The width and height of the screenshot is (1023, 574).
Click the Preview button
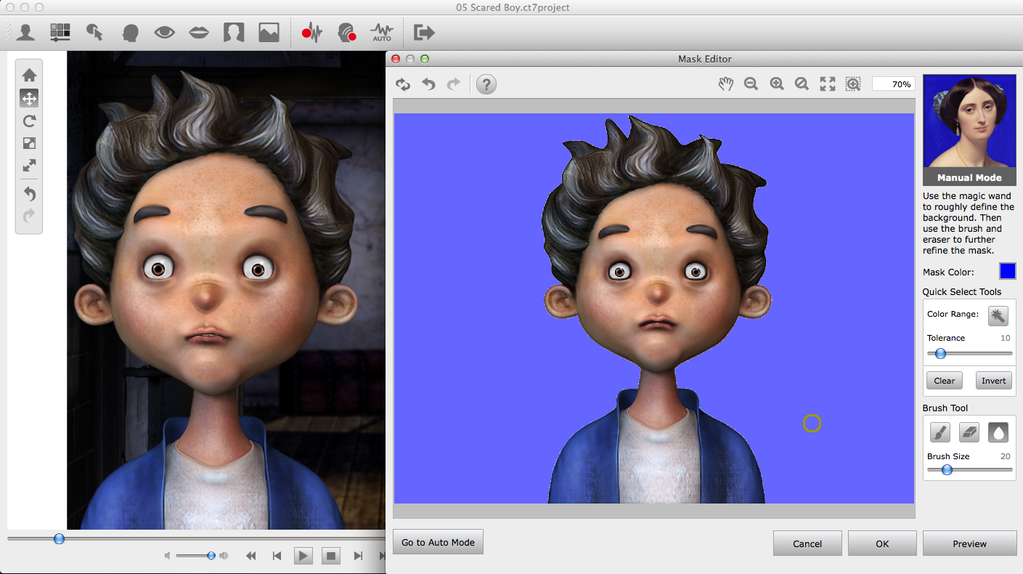tap(970, 543)
